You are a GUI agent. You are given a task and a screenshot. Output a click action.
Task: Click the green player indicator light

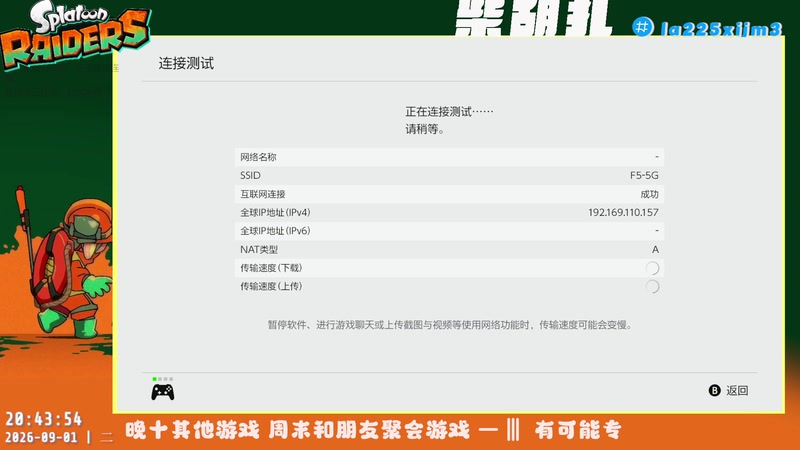tap(154, 379)
